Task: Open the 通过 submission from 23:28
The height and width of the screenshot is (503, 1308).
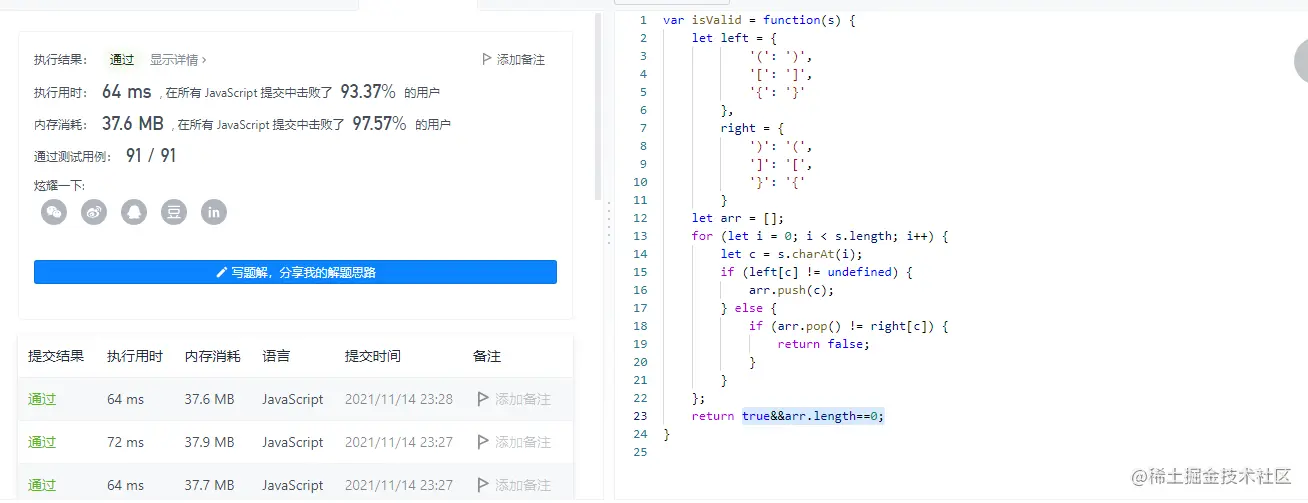Action: 42,399
